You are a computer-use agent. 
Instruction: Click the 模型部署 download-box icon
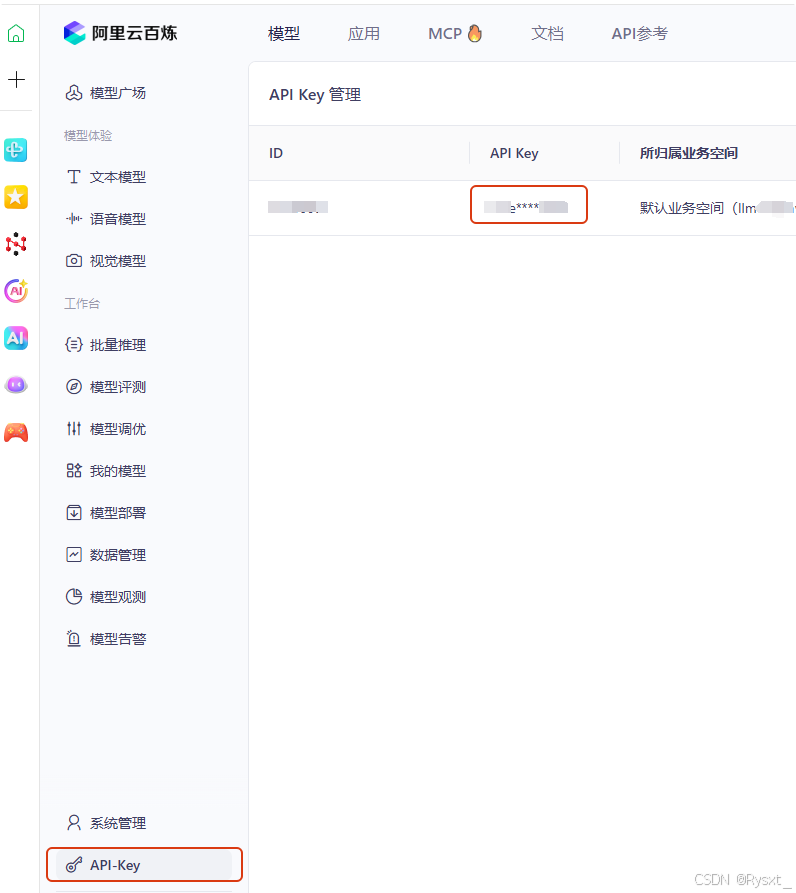click(73, 513)
